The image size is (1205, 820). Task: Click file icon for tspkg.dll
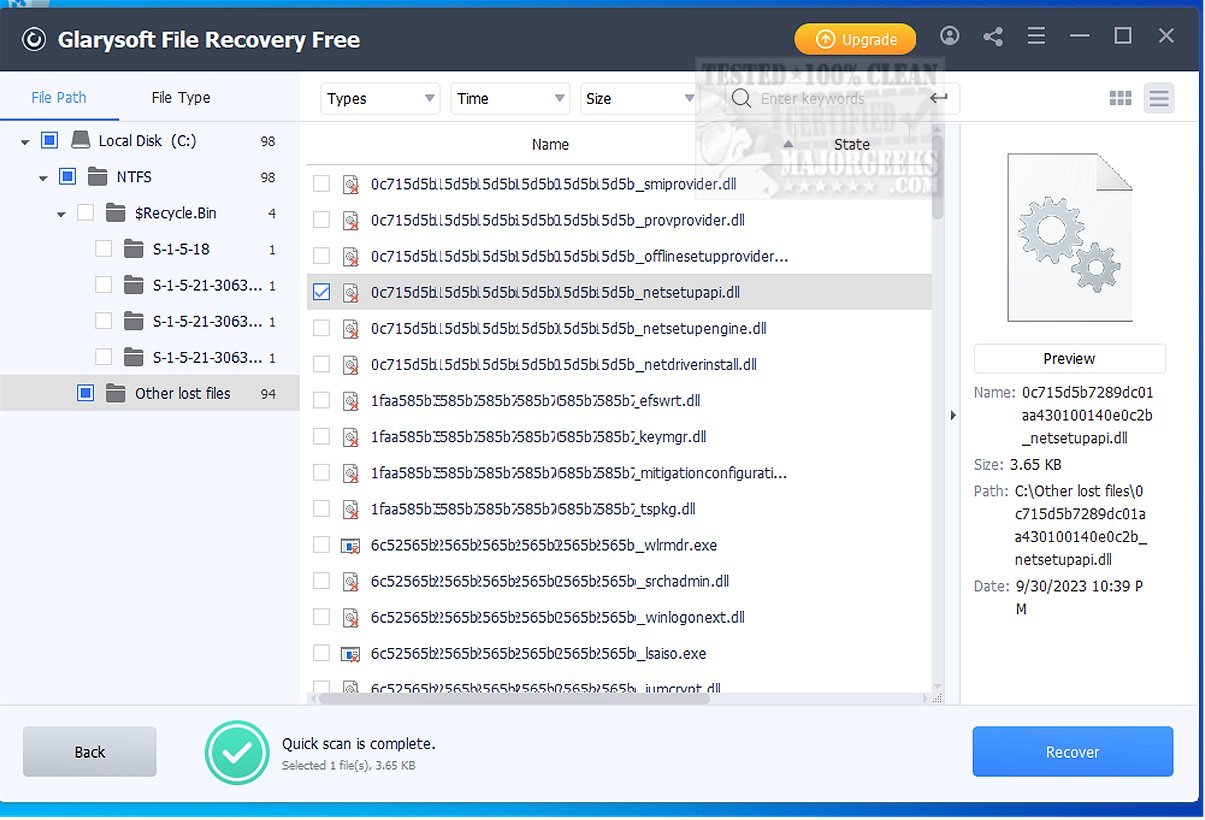pos(351,508)
